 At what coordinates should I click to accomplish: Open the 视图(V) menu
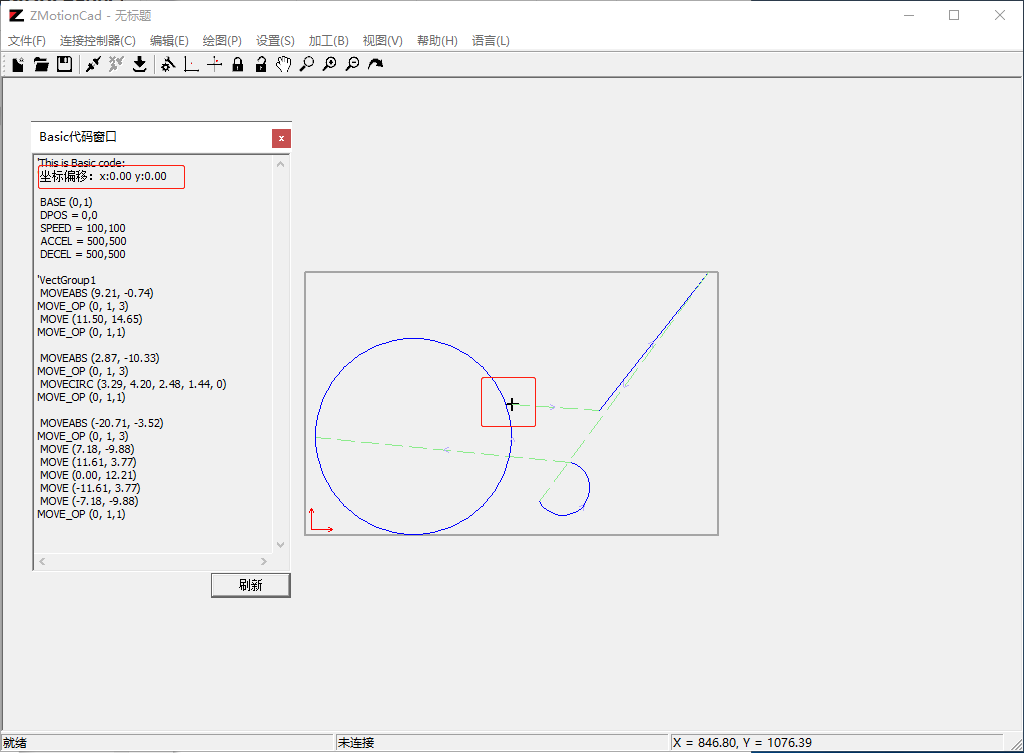coord(383,40)
